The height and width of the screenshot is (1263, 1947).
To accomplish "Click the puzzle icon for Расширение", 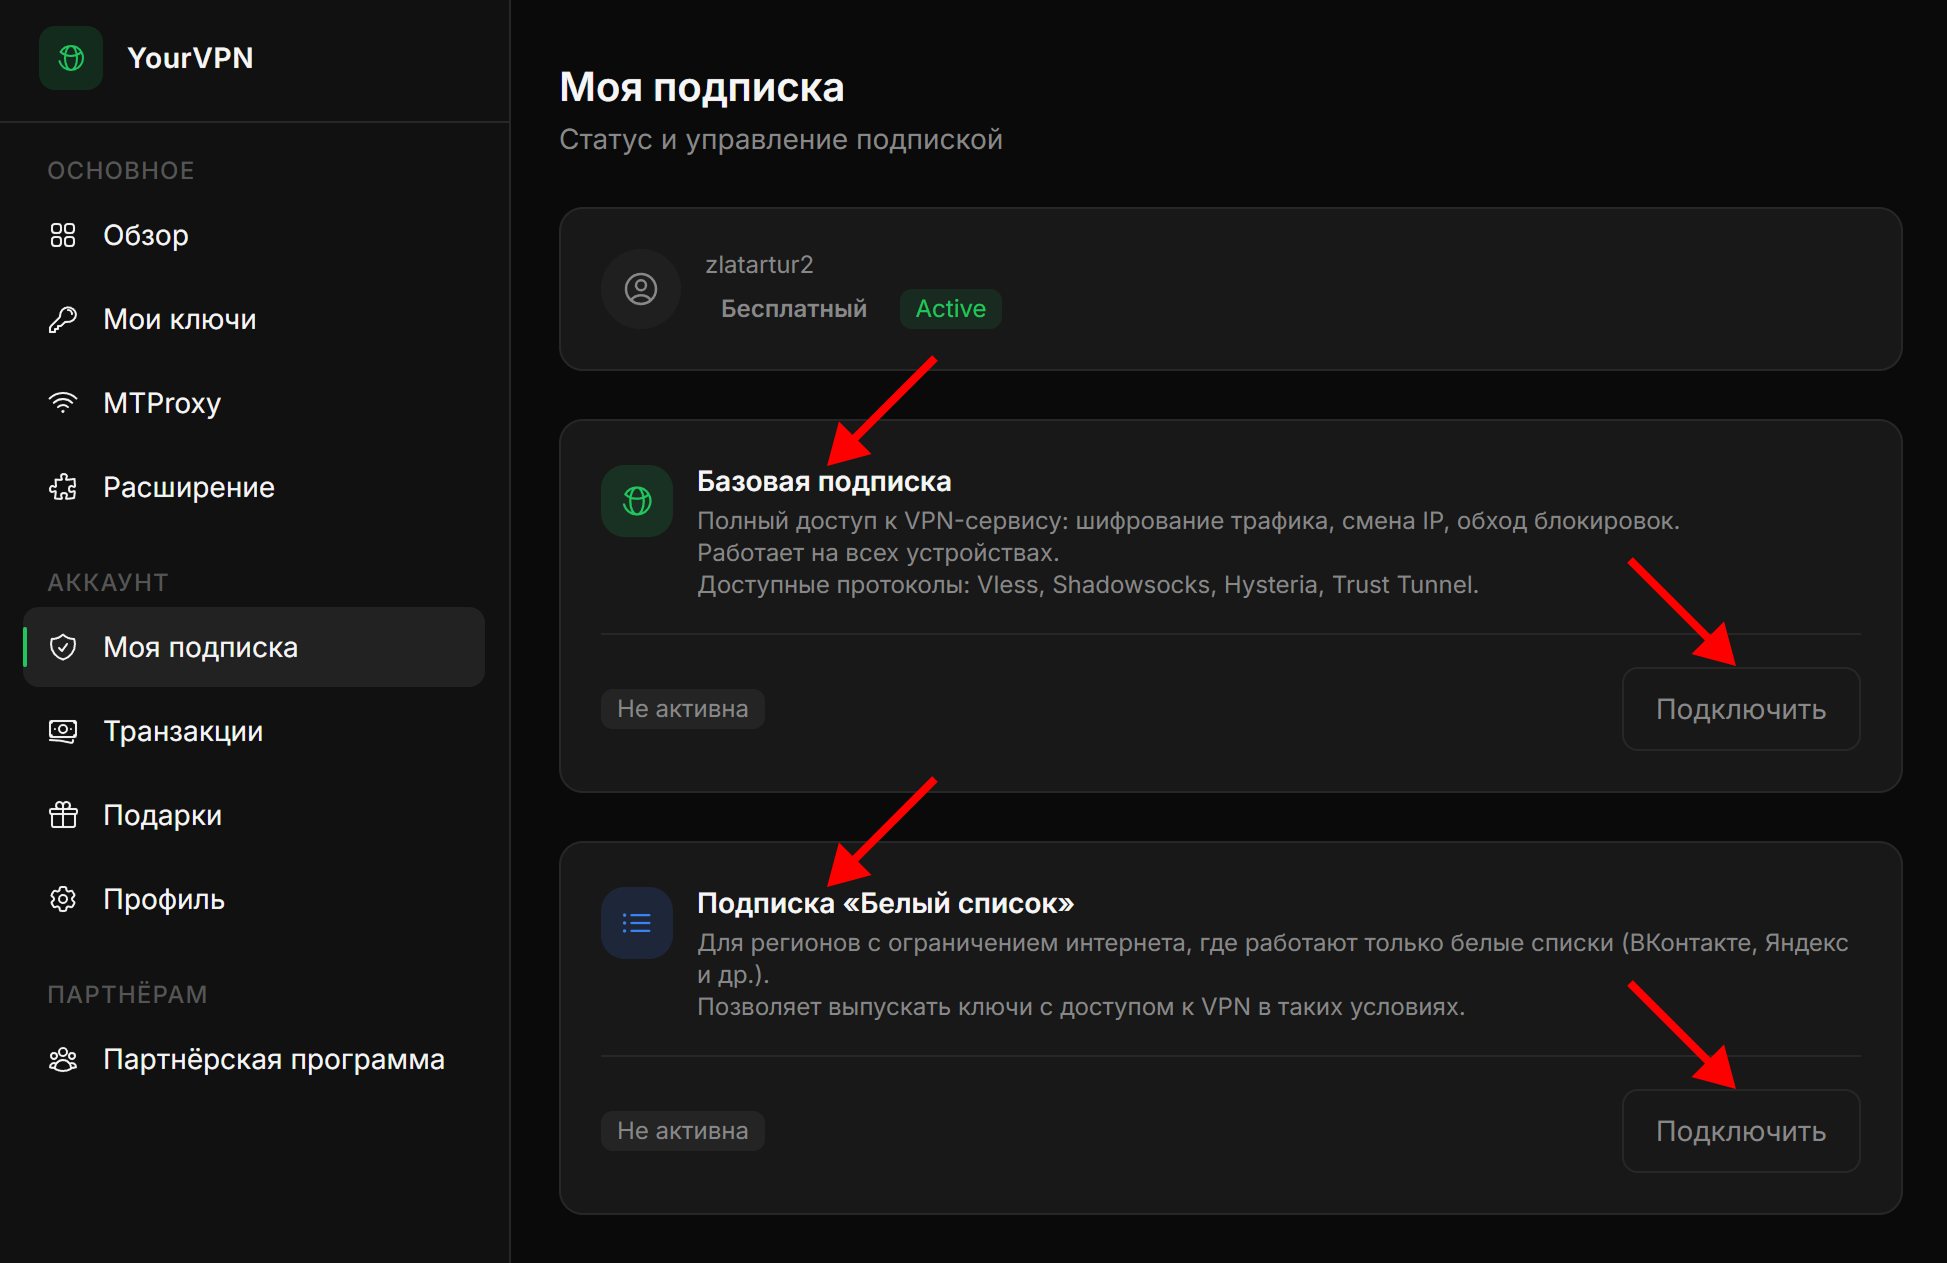I will (x=63, y=487).
